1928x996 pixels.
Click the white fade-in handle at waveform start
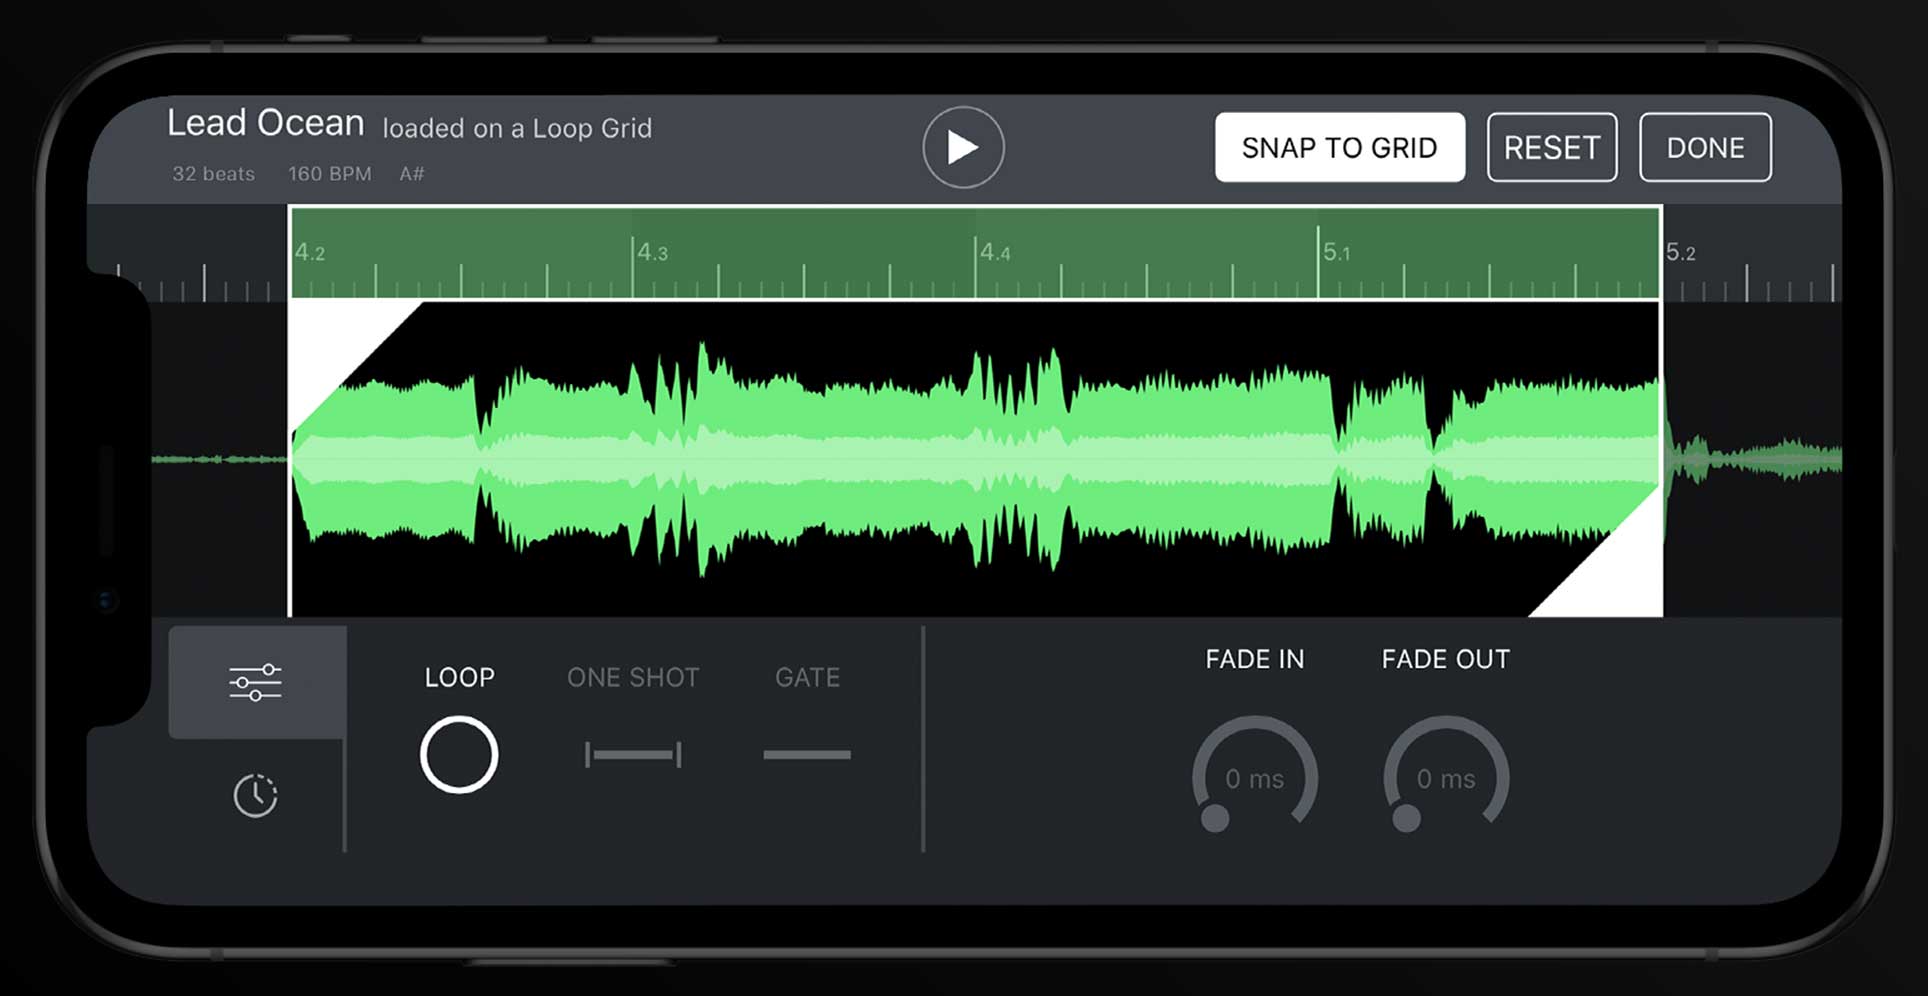click(x=334, y=345)
